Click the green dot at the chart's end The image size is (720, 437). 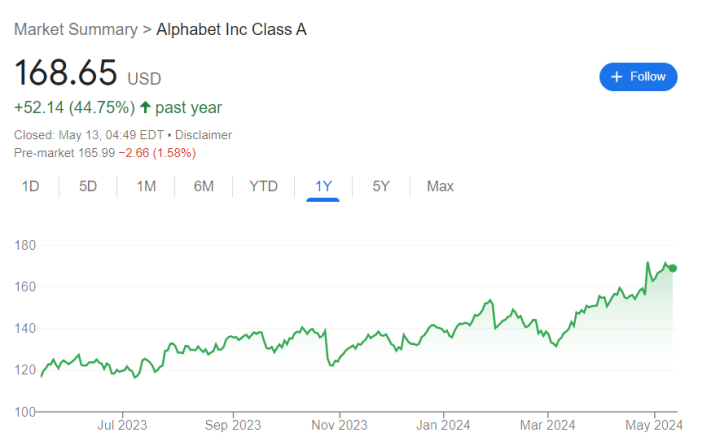(x=673, y=268)
